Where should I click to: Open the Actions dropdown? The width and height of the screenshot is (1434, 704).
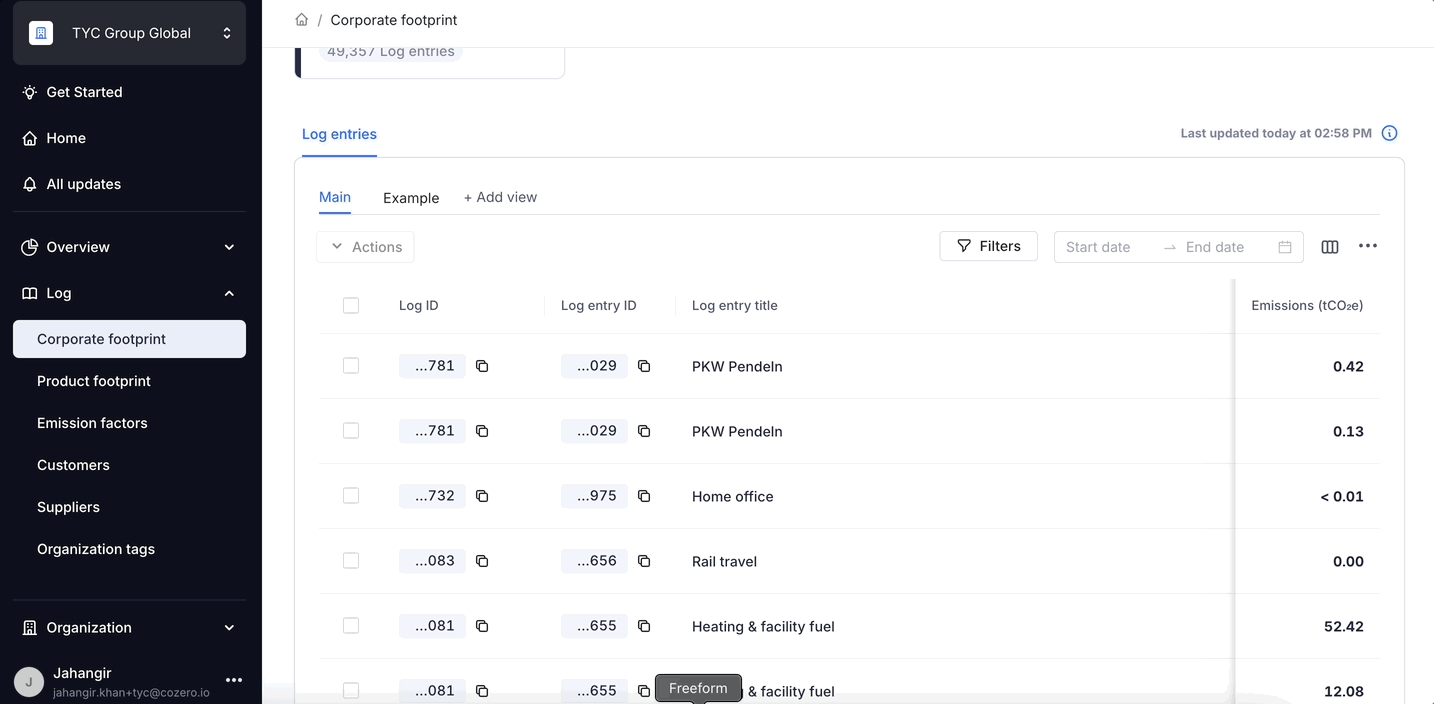[365, 247]
